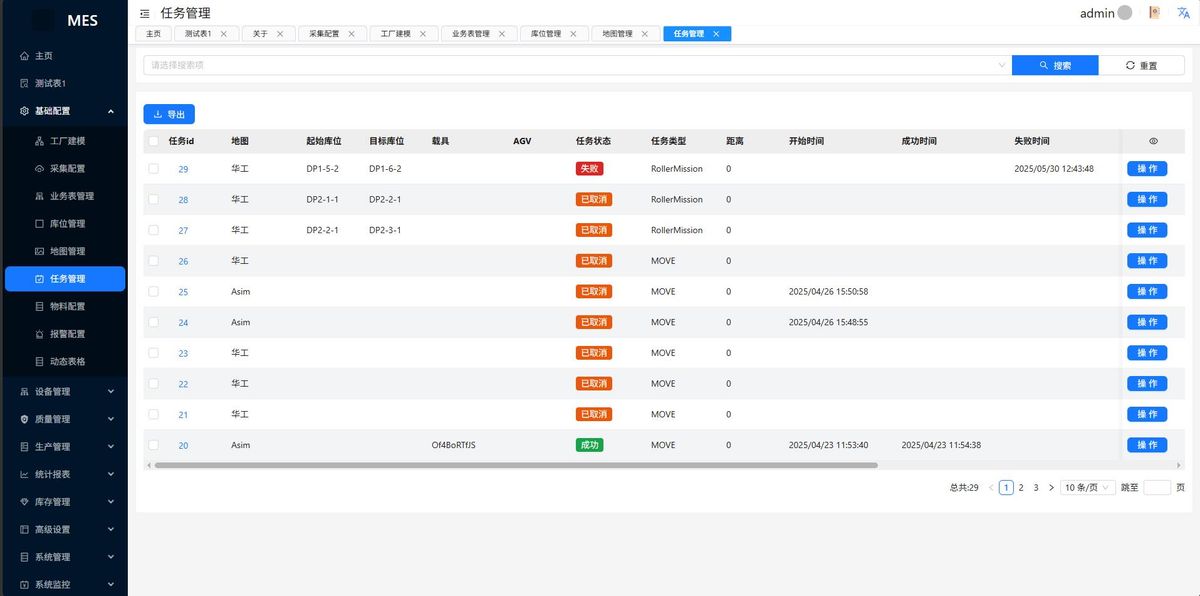Expand the 设备管理 menu group
The image size is (1200, 596).
point(64,391)
